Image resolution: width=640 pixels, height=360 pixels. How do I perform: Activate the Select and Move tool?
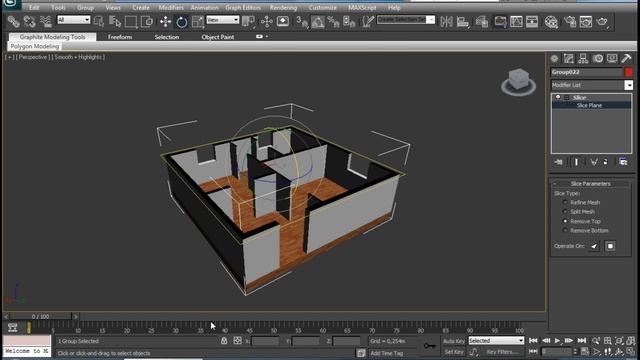point(165,21)
